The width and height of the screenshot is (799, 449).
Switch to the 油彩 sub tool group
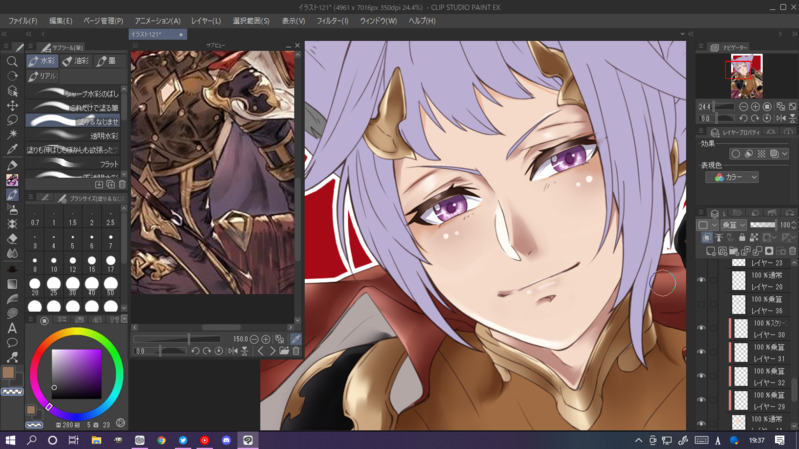click(x=76, y=61)
